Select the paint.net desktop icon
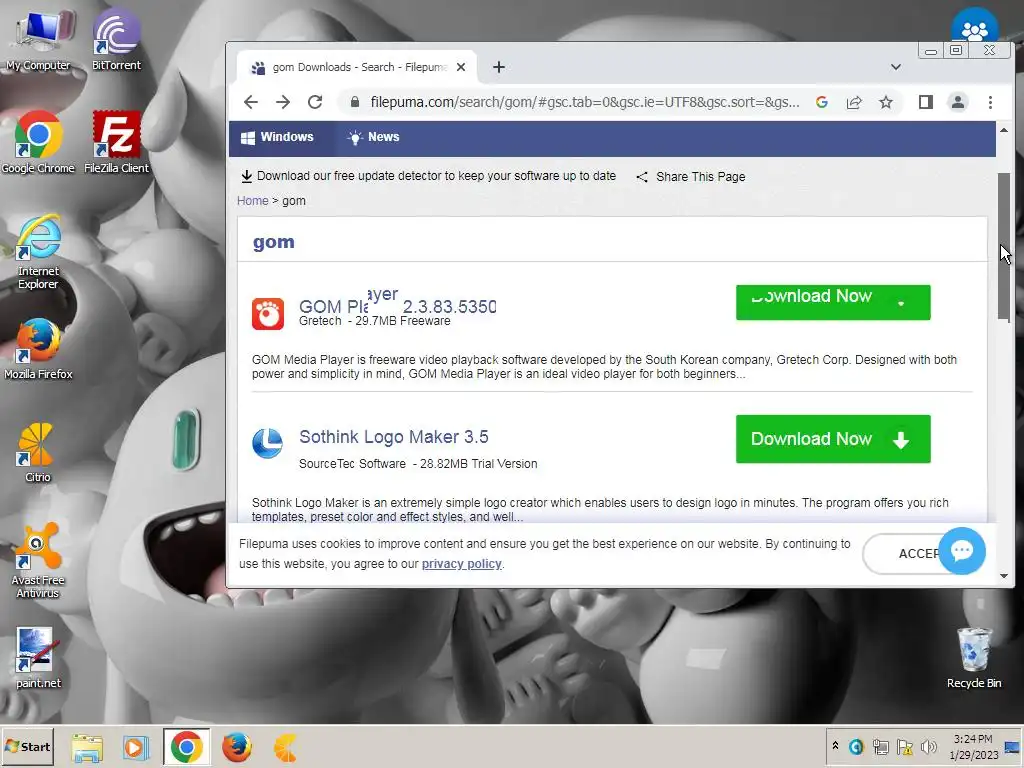The height and width of the screenshot is (768, 1024). (37, 658)
